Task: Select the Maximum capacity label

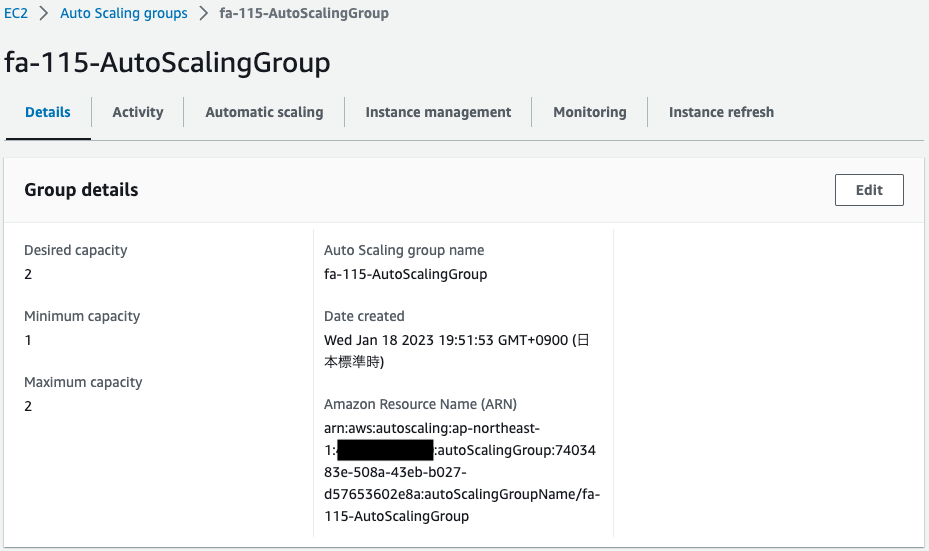Action: [x=84, y=382]
